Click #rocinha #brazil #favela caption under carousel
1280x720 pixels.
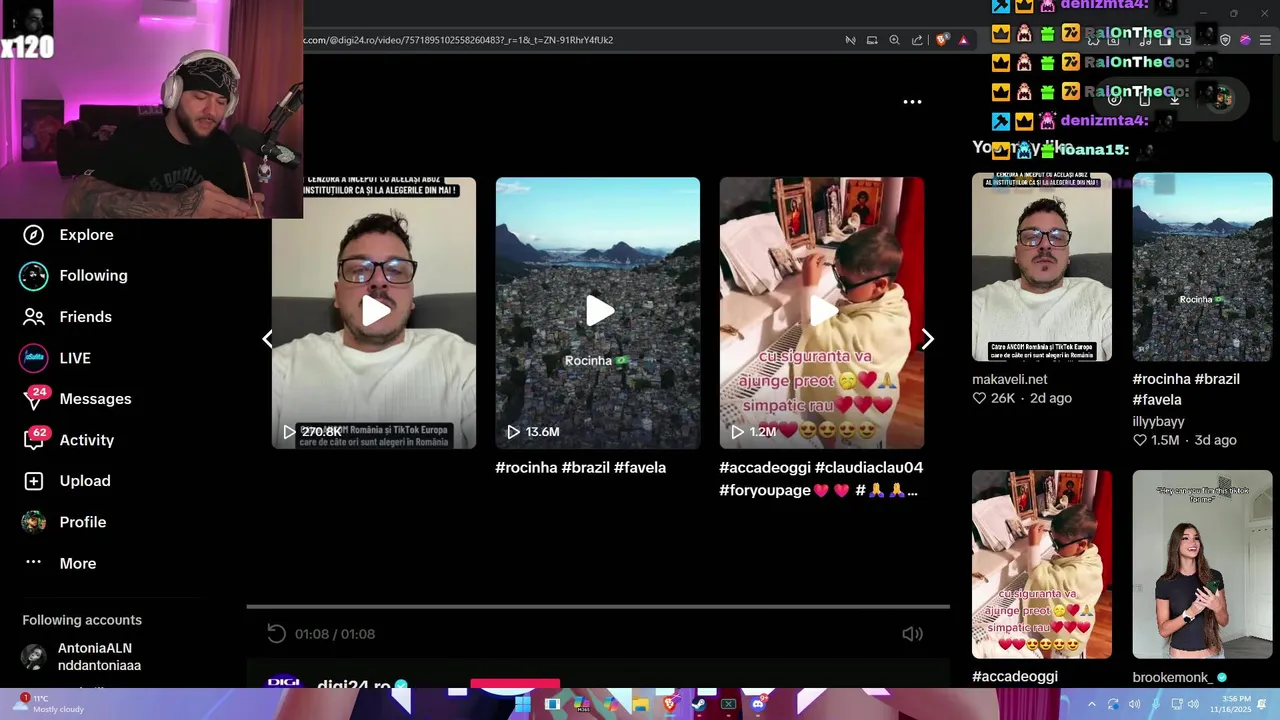pos(581,468)
